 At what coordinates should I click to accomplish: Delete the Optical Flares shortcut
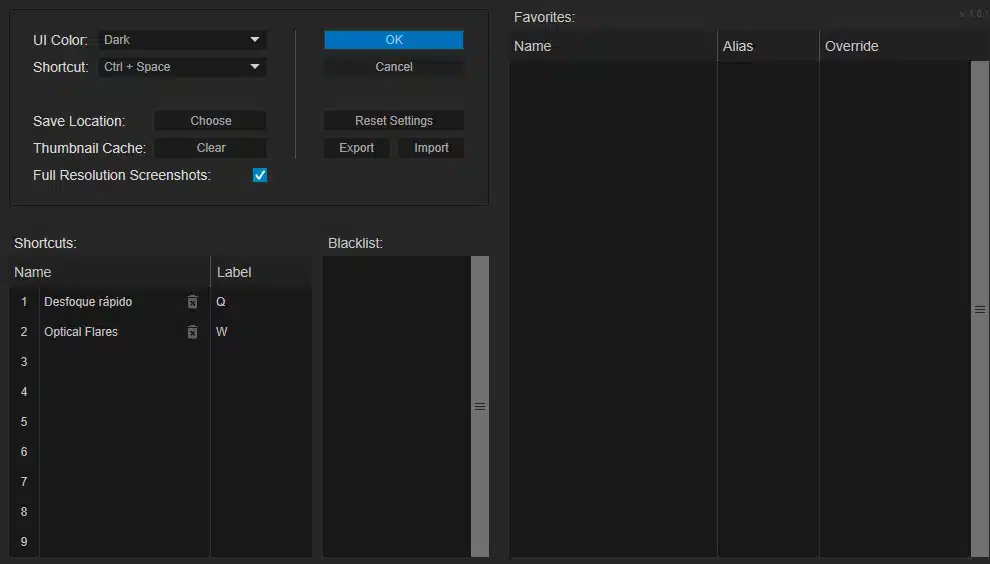point(193,332)
